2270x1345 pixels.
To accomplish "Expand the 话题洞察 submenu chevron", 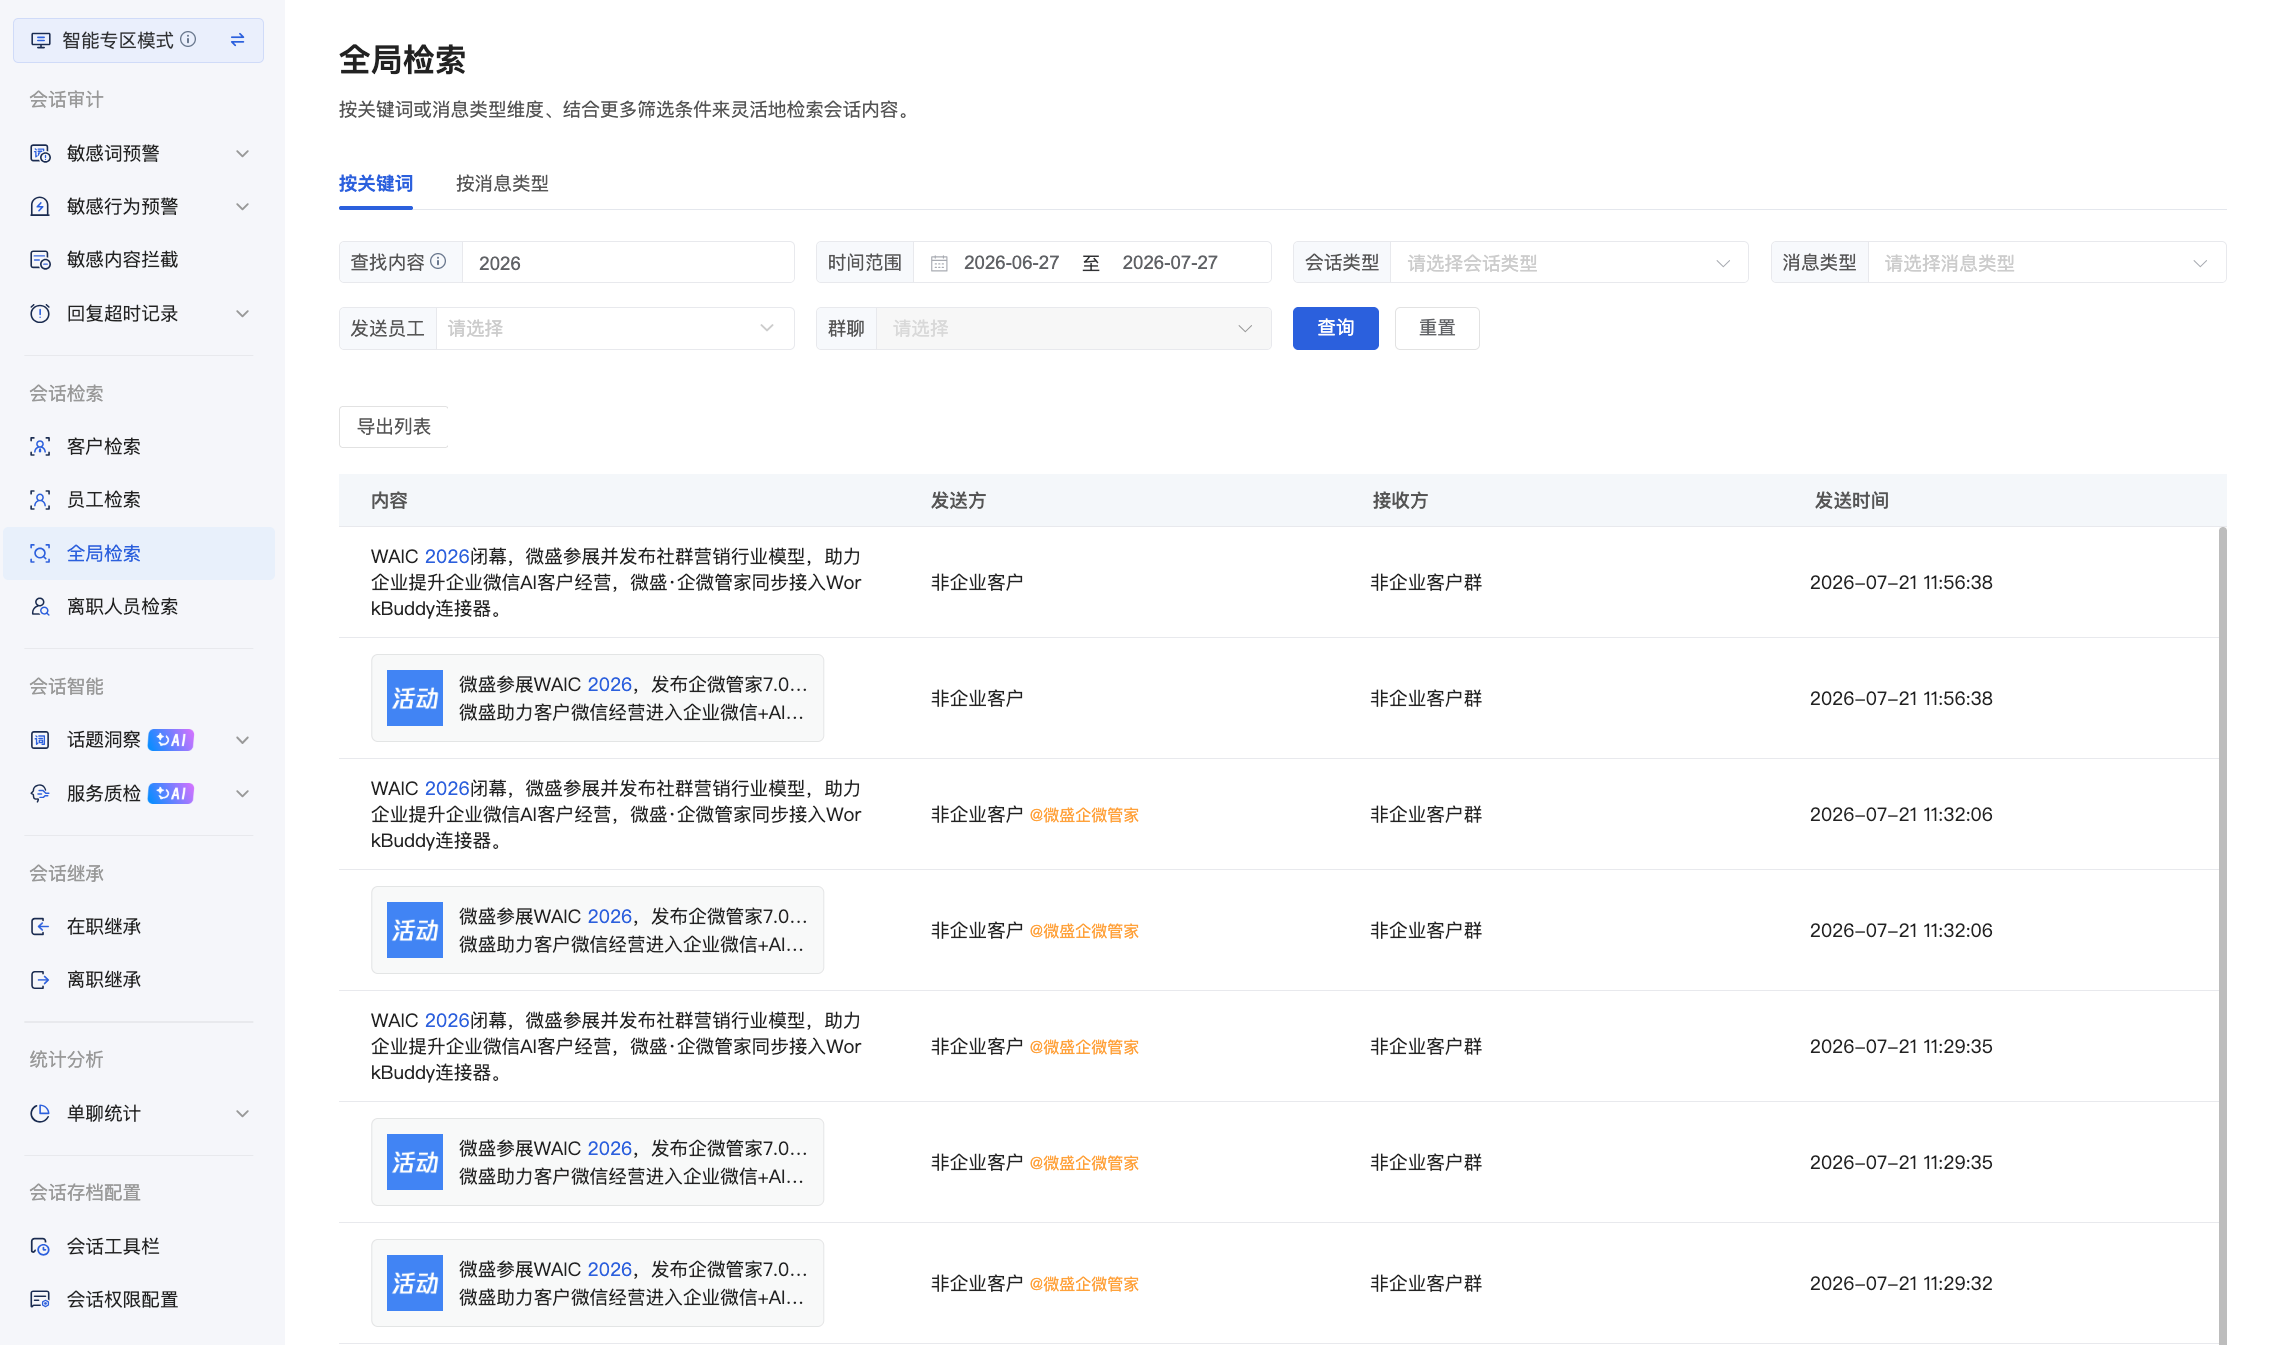I will (242, 740).
